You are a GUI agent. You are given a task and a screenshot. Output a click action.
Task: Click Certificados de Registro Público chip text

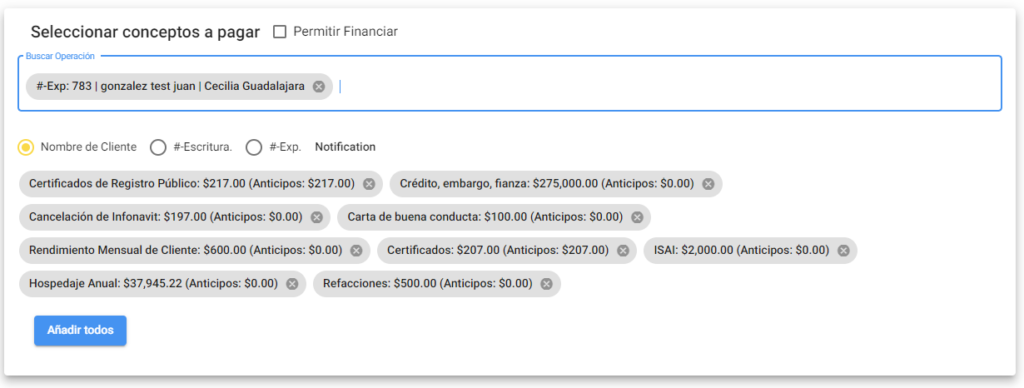(x=192, y=184)
